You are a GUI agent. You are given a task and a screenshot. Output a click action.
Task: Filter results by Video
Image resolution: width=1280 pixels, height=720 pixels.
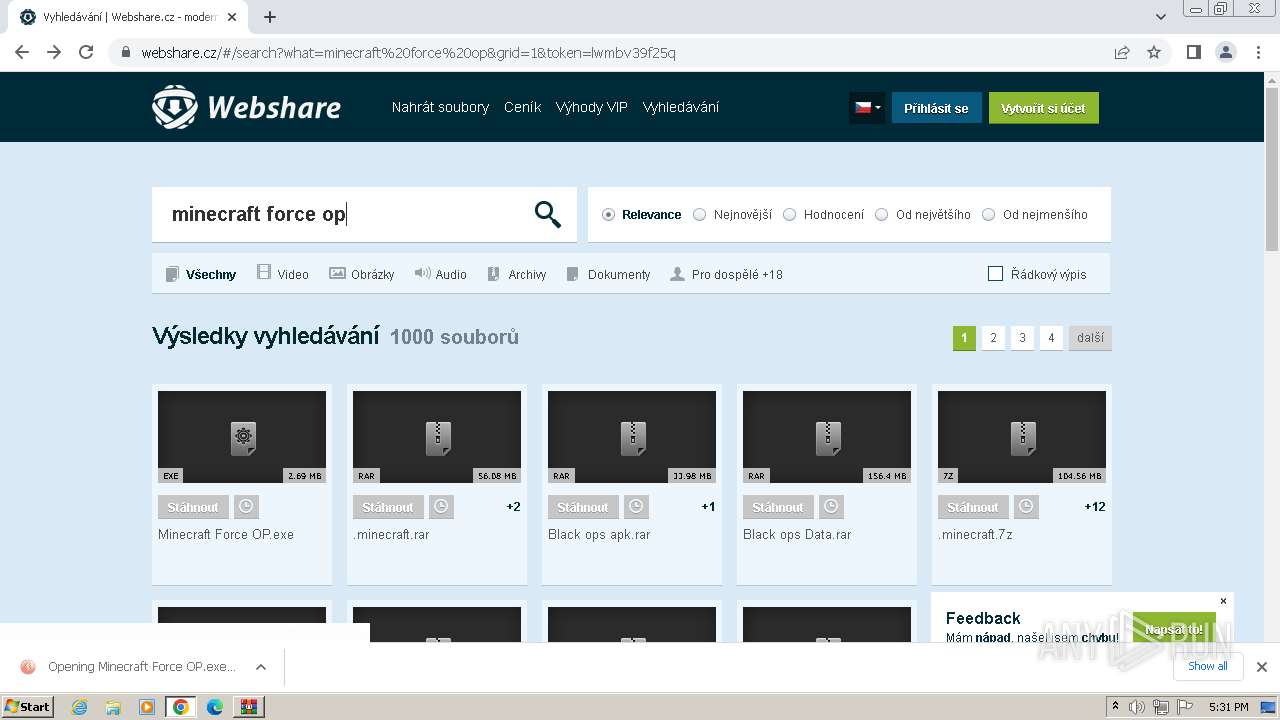click(283, 273)
